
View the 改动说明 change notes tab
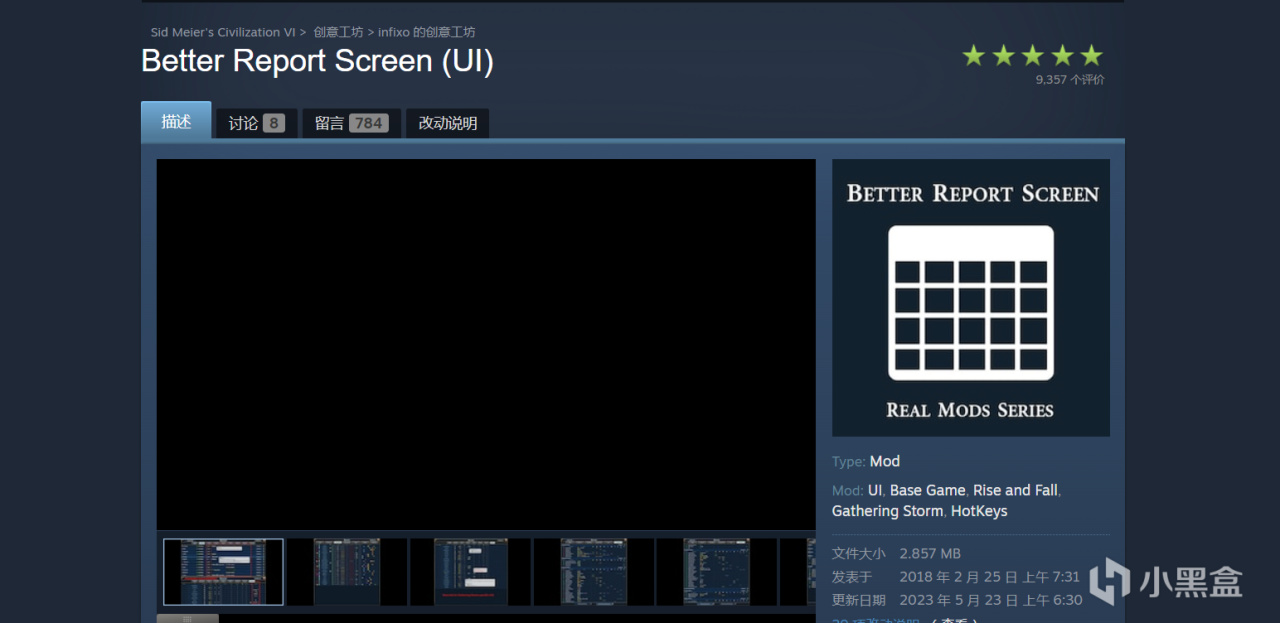(x=447, y=123)
